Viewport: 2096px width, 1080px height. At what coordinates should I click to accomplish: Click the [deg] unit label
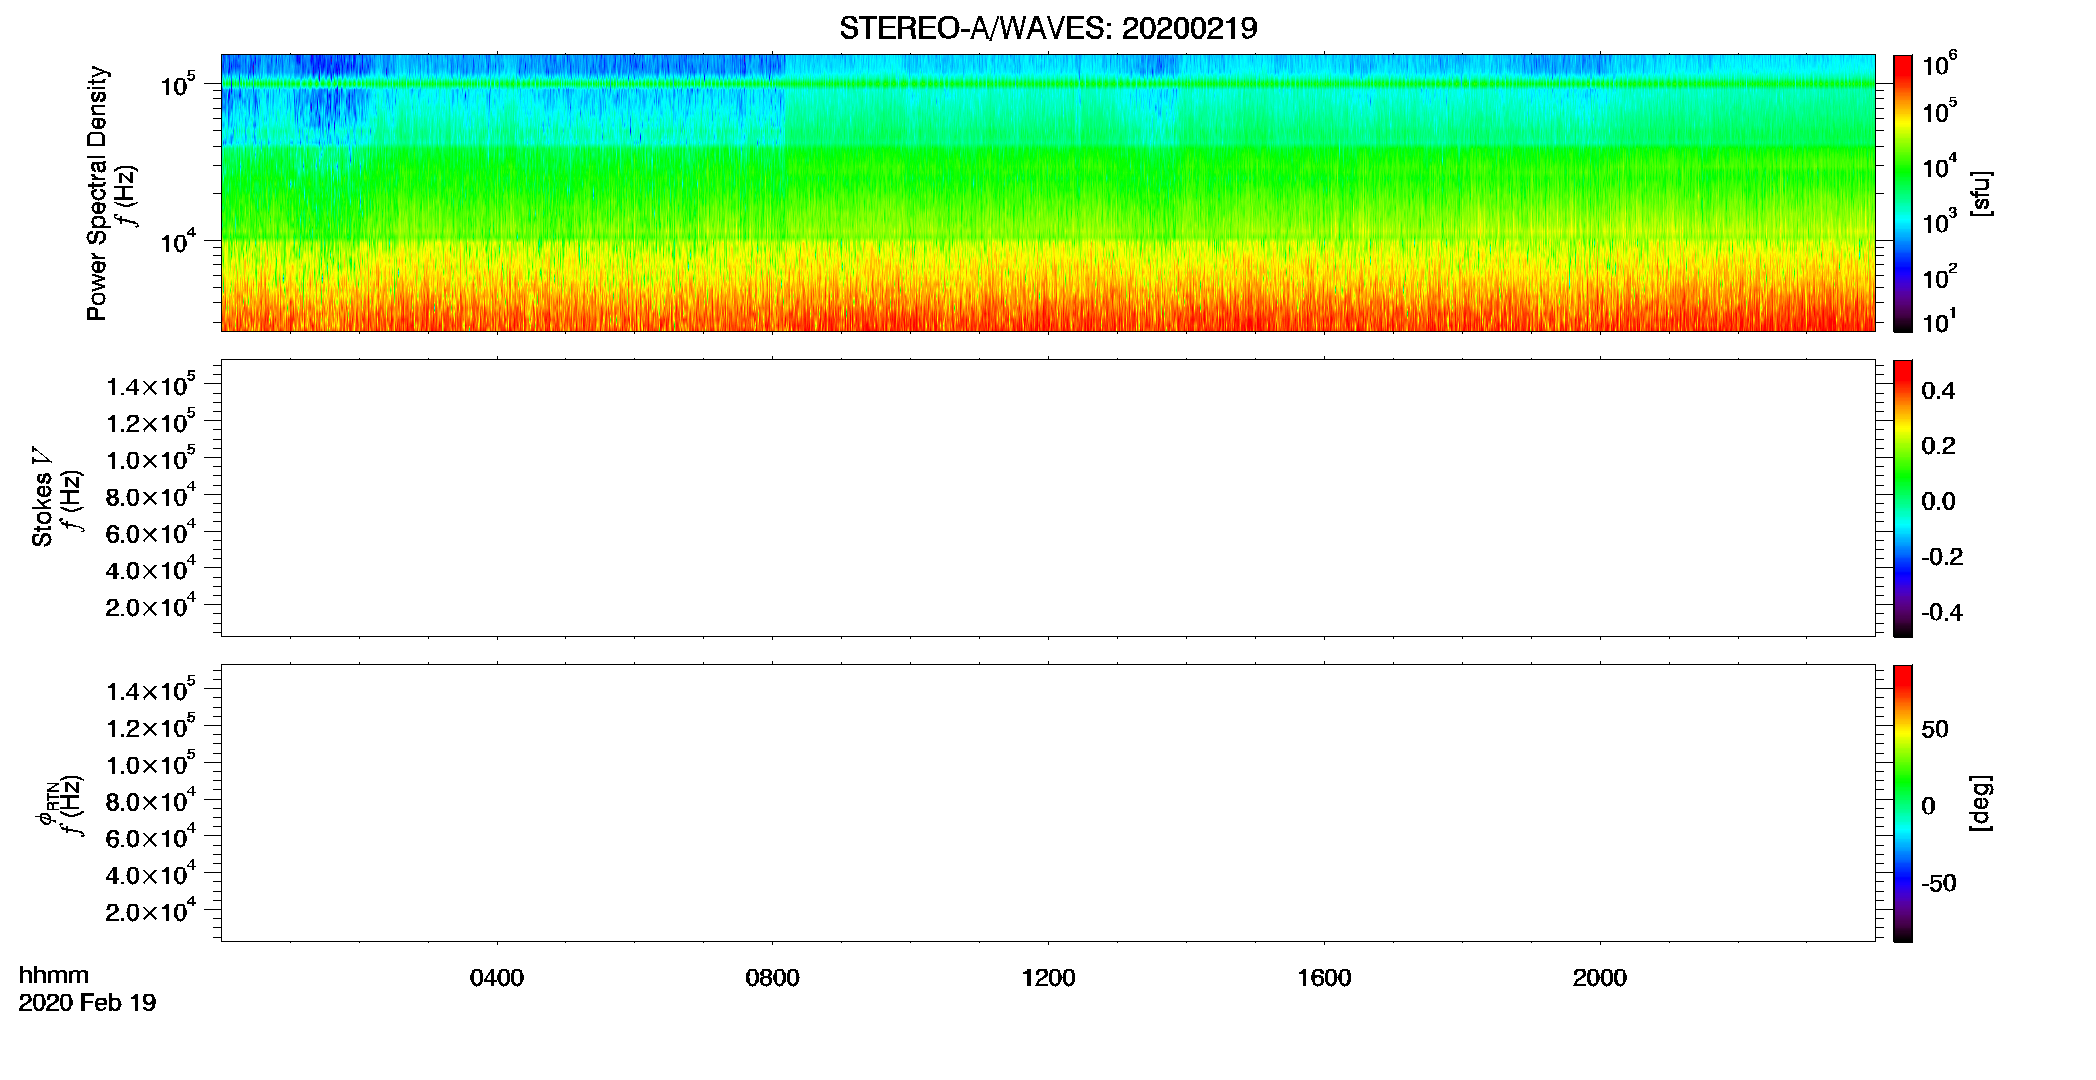(1981, 803)
